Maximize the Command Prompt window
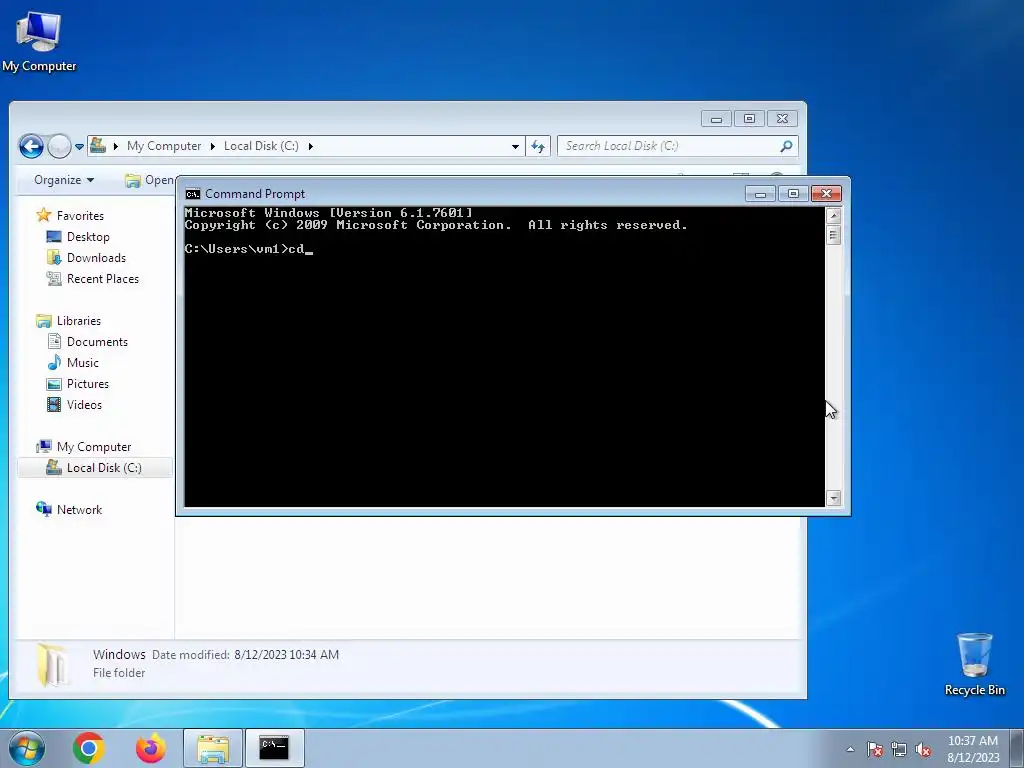The width and height of the screenshot is (1024, 768). pyautogui.click(x=793, y=194)
